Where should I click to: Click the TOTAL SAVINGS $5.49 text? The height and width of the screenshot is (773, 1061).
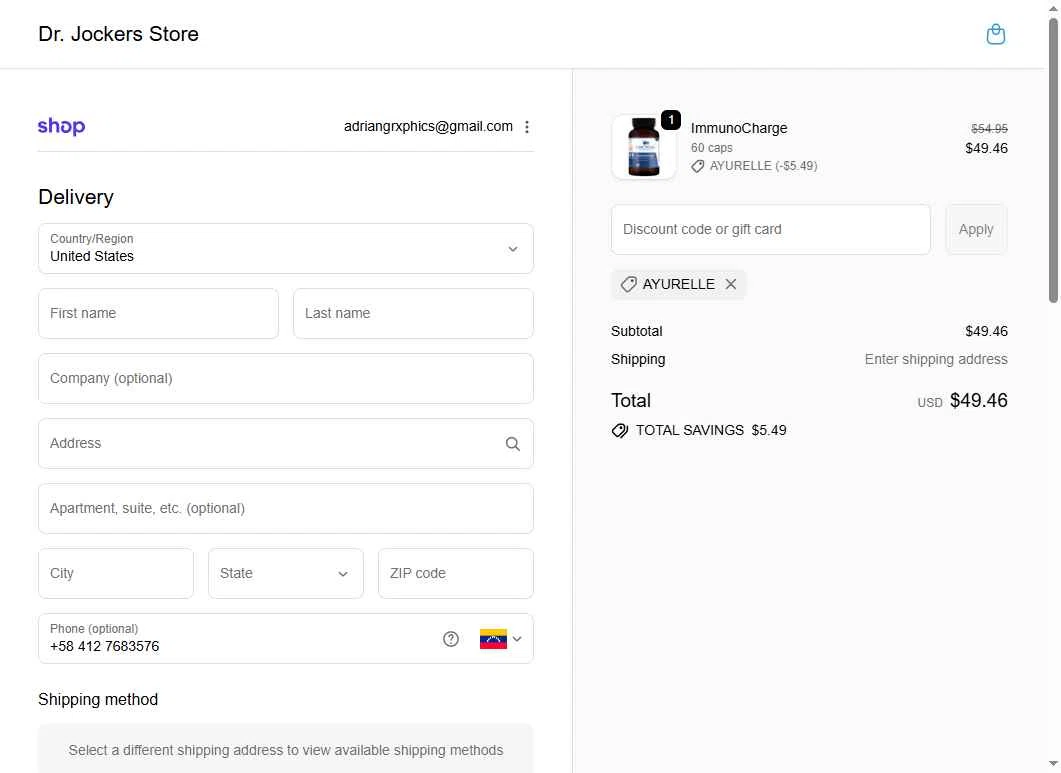tap(710, 430)
